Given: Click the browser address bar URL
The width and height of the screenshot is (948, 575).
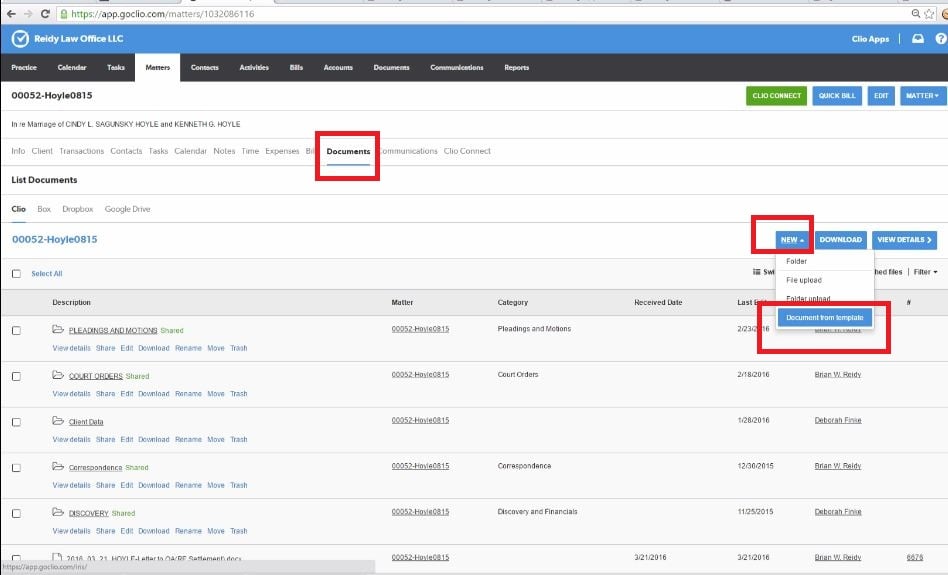Looking at the screenshot, I should (x=163, y=13).
